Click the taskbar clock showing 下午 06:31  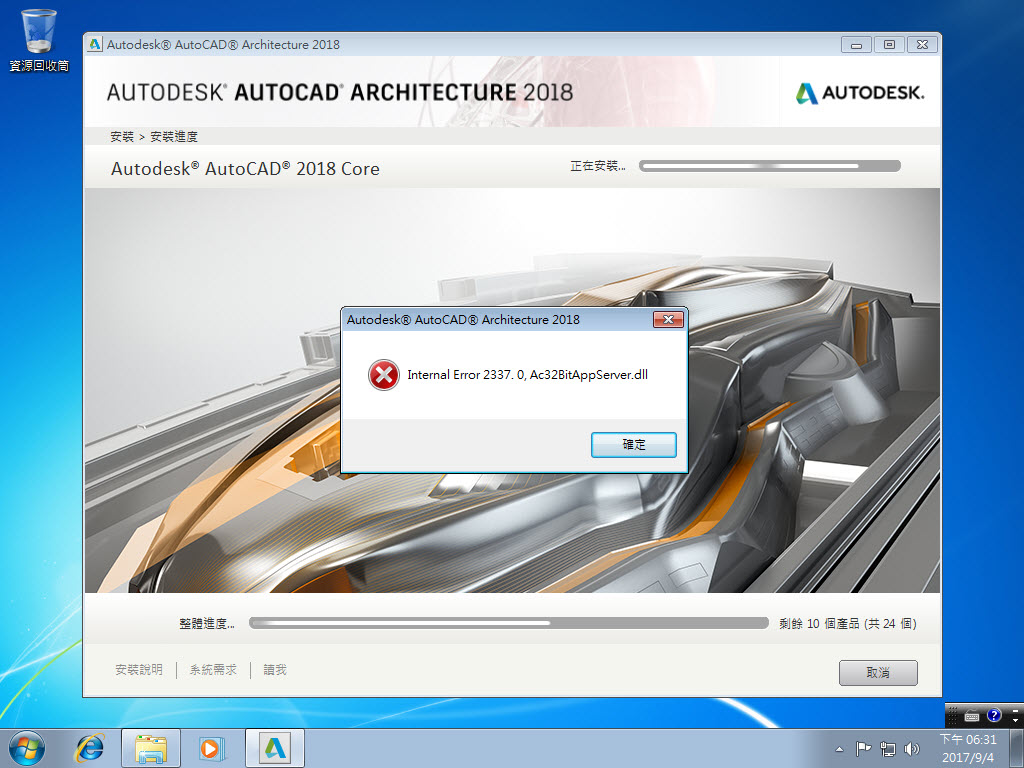(968, 748)
